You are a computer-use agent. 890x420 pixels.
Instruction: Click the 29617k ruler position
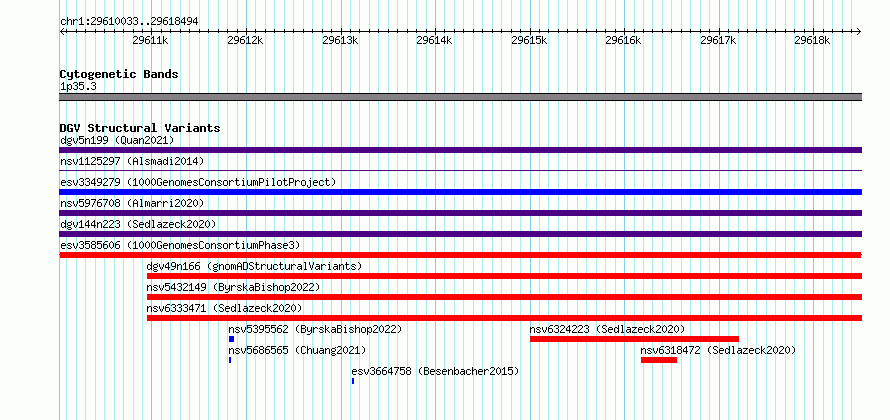click(718, 40)
